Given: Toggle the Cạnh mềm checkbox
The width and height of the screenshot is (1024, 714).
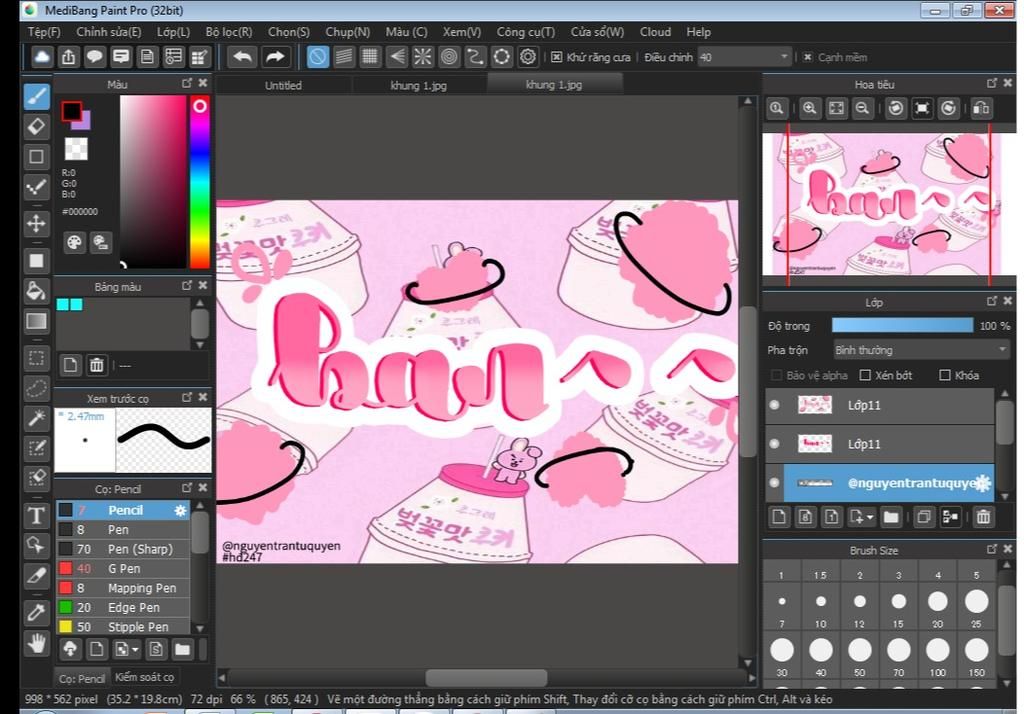Looking at the screenshot, I should pyautogui.click(x=808, y=57).
